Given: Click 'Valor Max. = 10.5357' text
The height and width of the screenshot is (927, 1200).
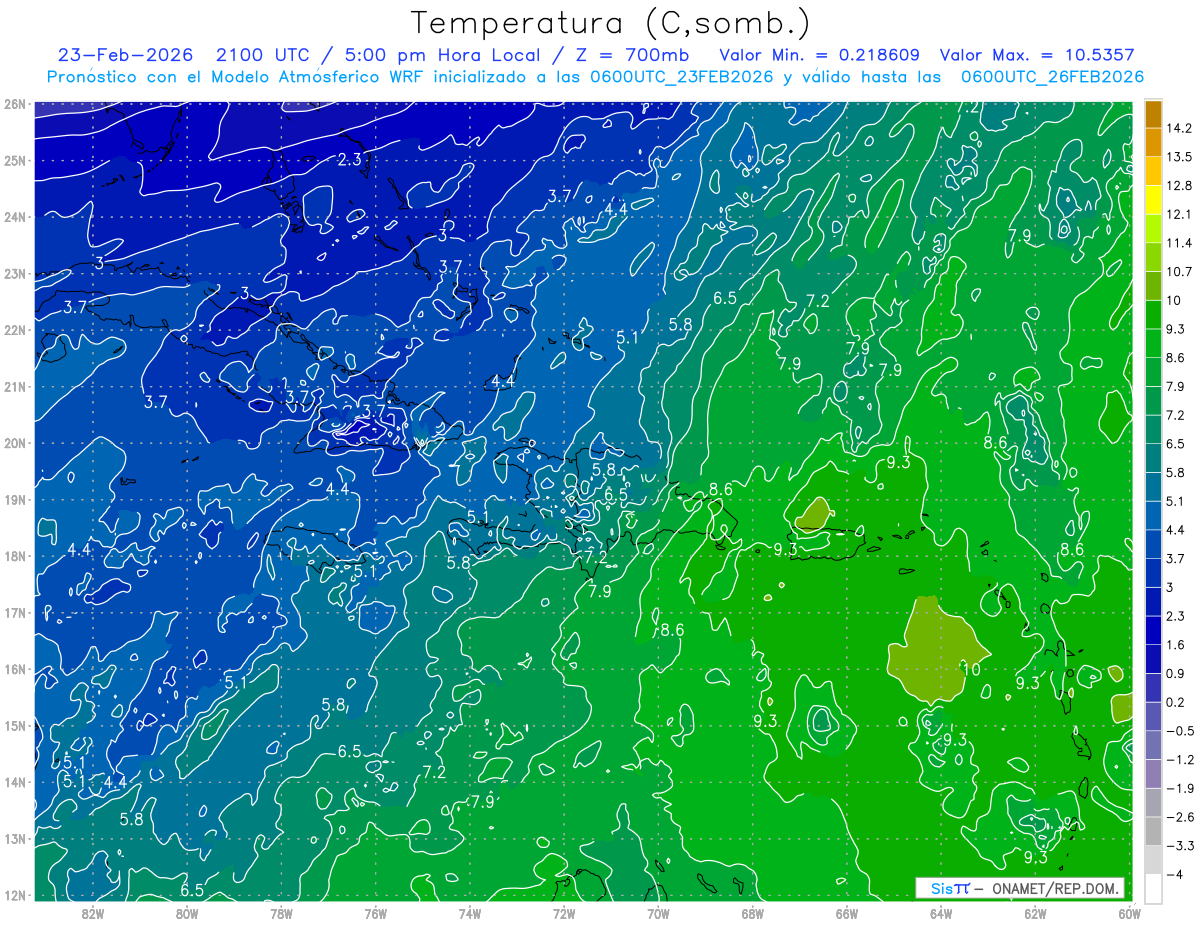Looking at the screenshot, I should pyautogui.click(x=1037, y=55).
